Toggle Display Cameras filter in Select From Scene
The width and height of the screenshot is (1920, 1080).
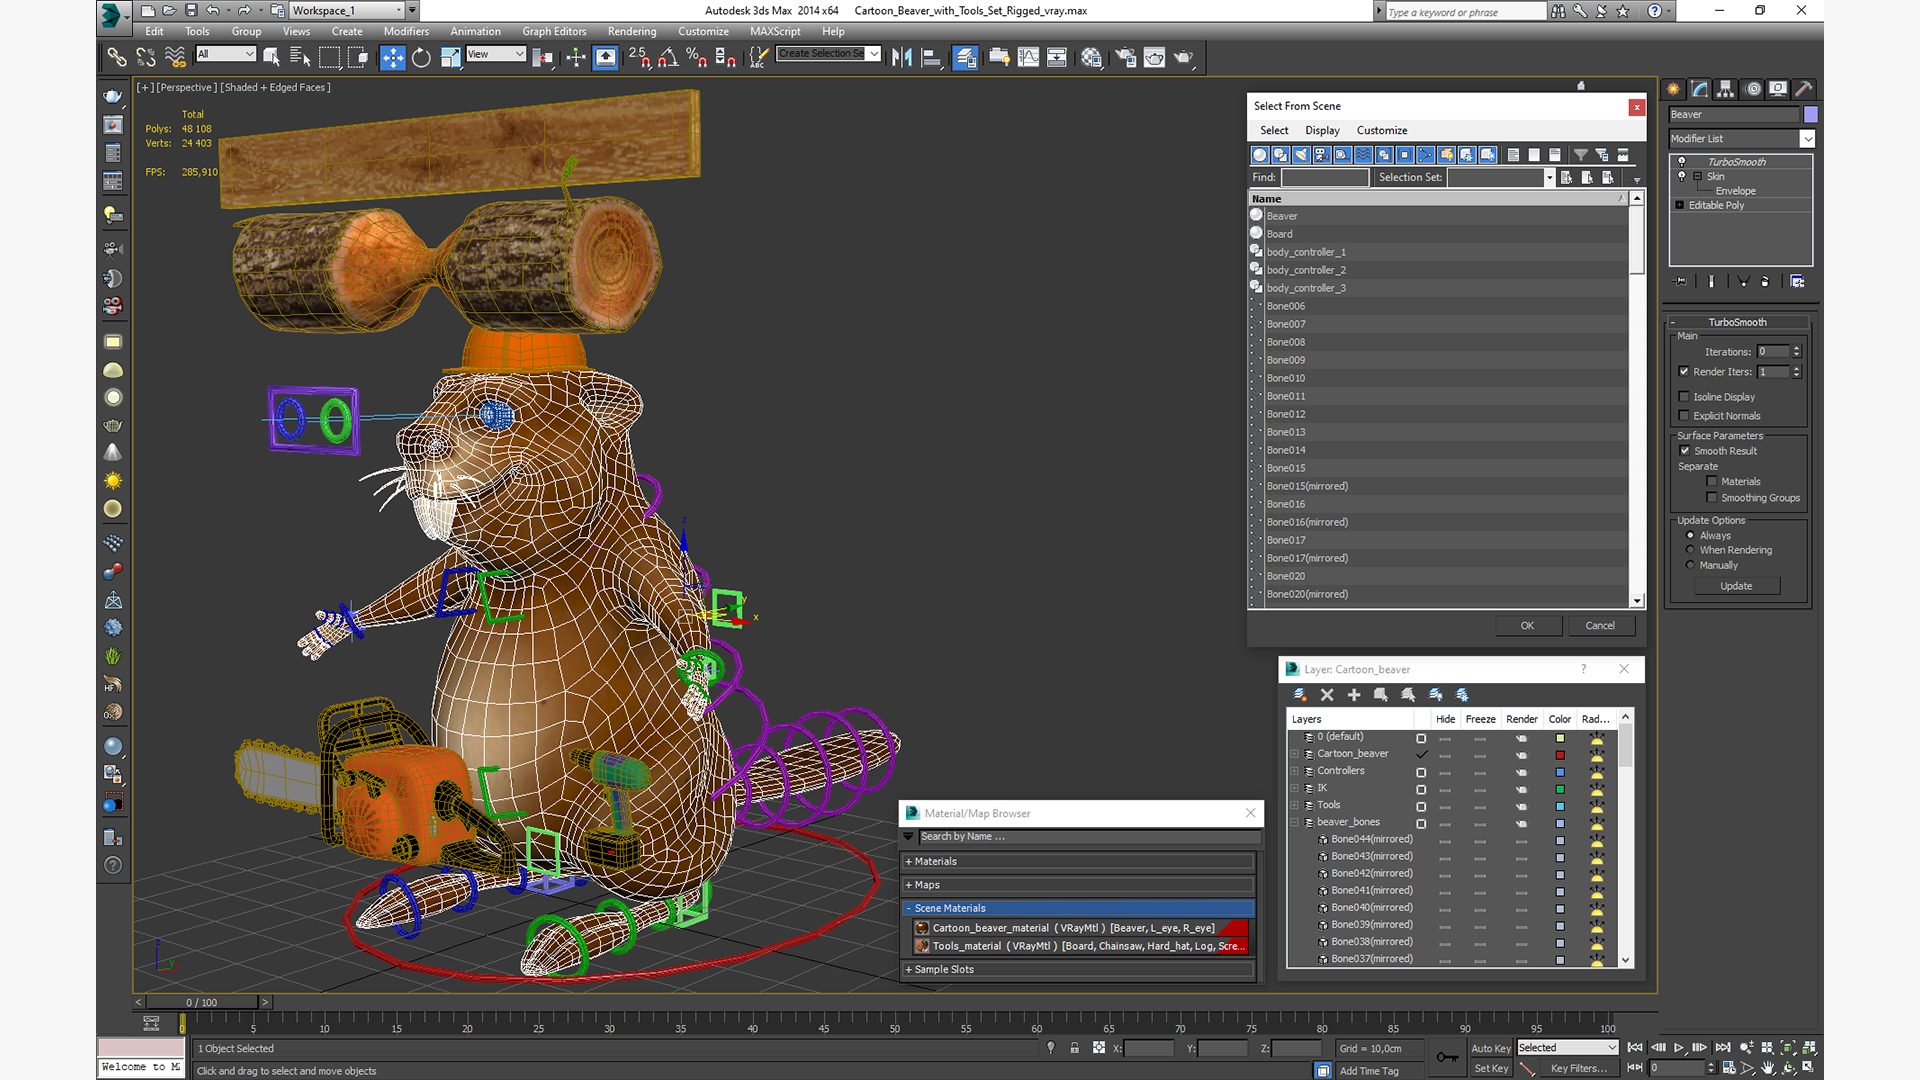coord(1322,155)
